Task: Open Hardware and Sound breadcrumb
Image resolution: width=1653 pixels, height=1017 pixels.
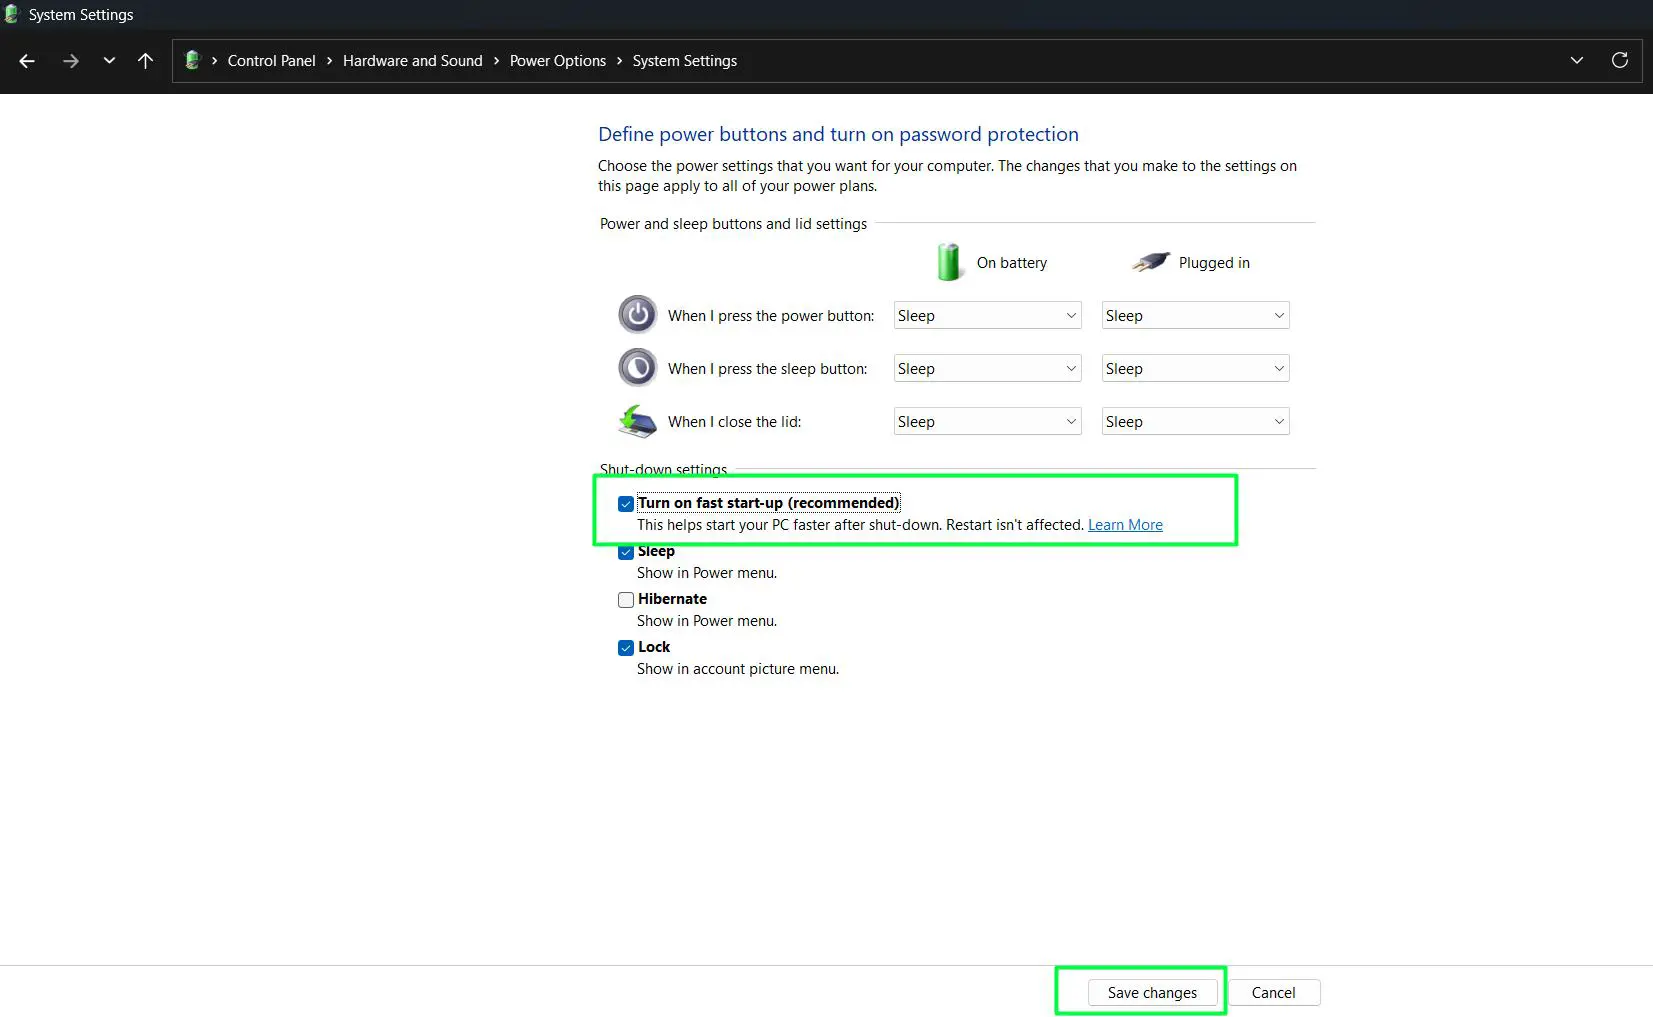Action: 411,61
